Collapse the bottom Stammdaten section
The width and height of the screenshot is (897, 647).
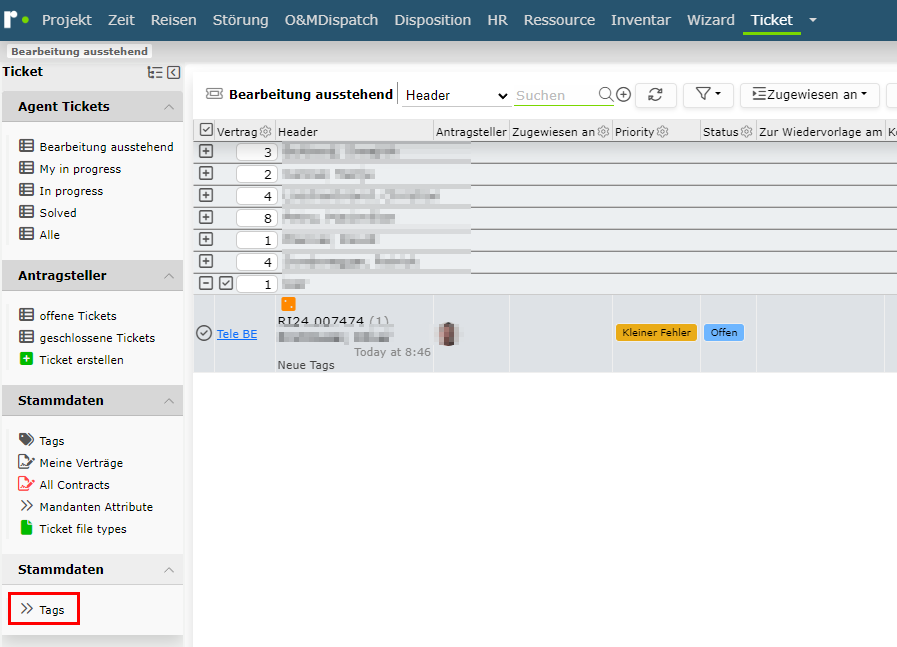click(169, 570)
